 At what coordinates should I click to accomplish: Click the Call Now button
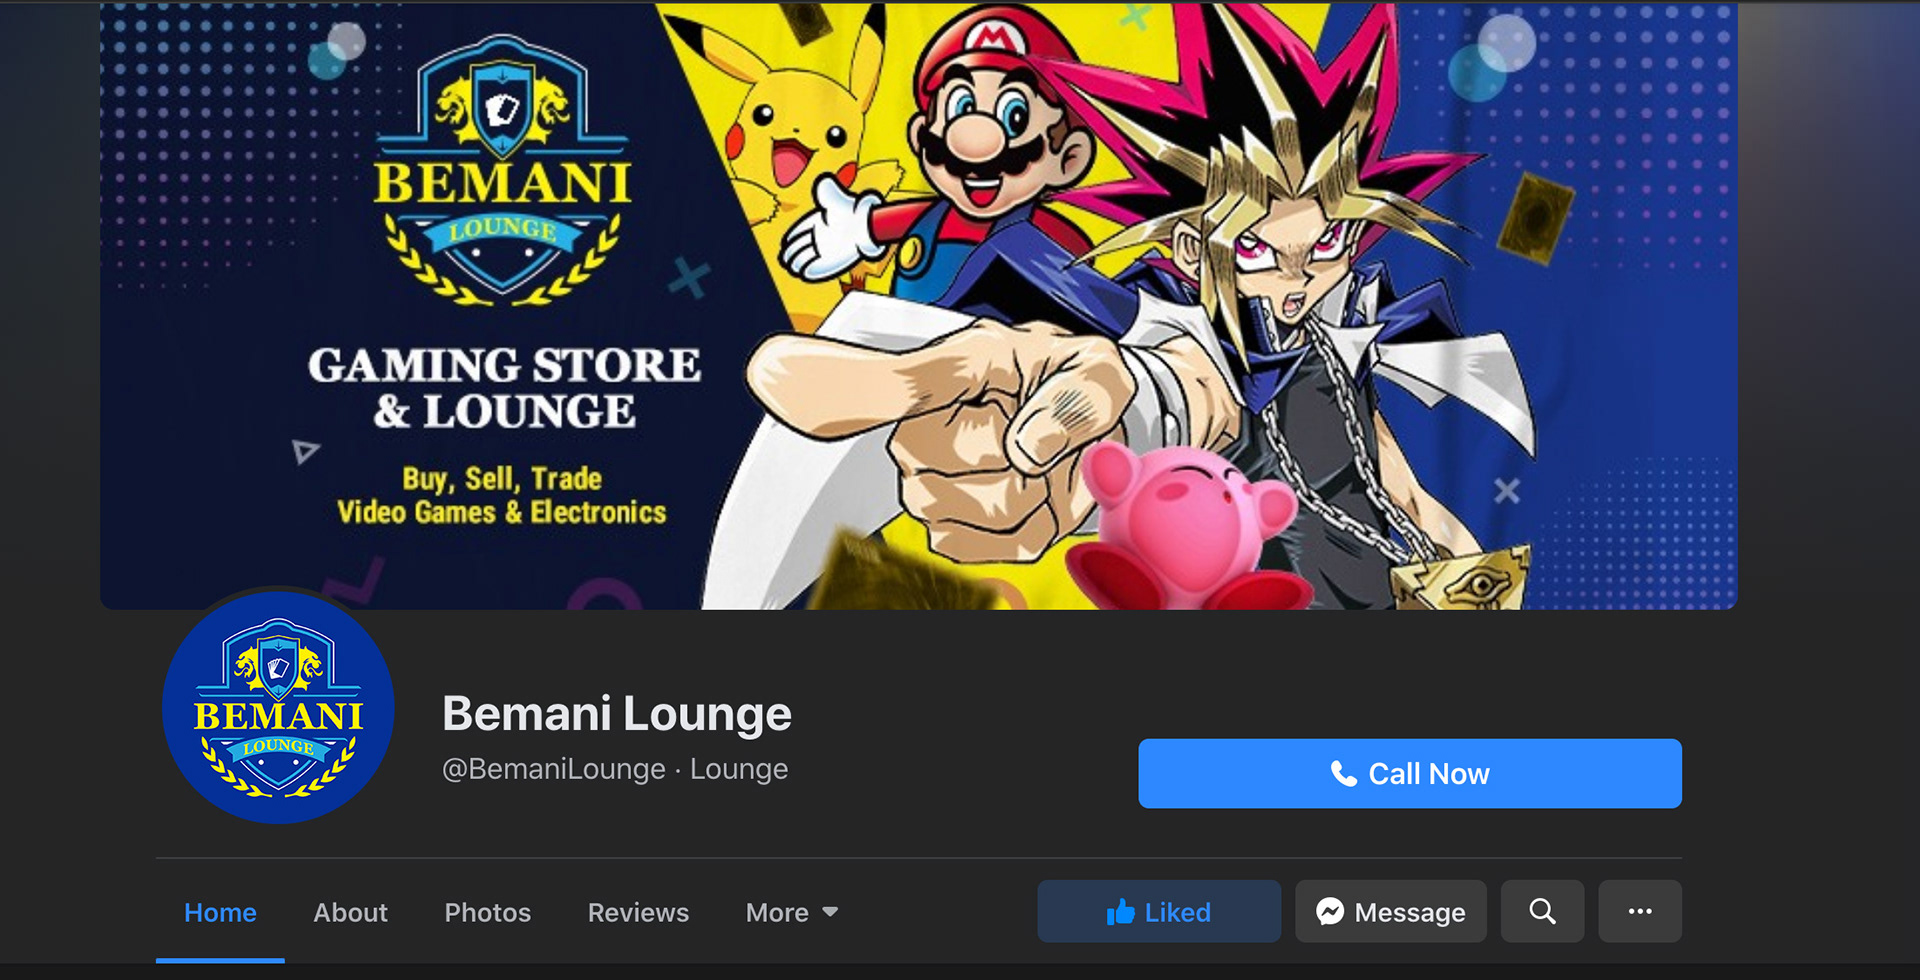tap(1410, 773)
